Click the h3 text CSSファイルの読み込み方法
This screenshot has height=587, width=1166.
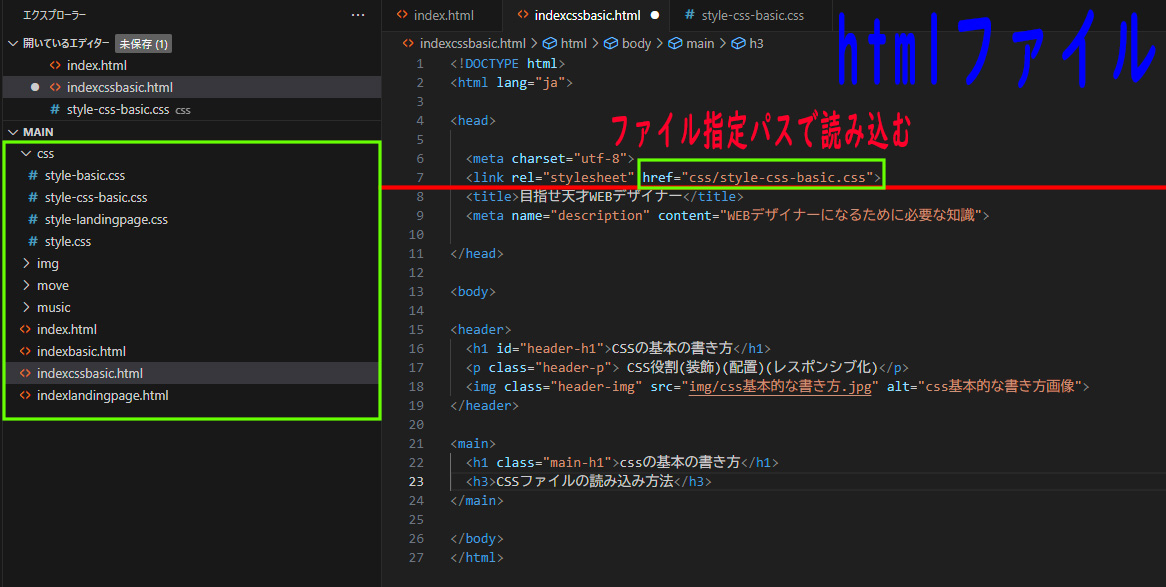(x=584, y=481)
